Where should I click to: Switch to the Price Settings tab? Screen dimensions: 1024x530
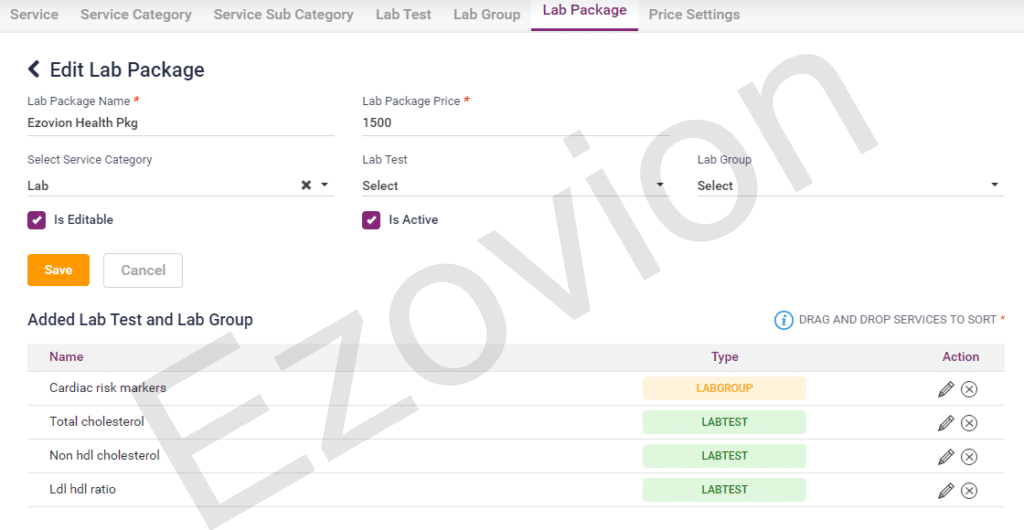[694, 15]
